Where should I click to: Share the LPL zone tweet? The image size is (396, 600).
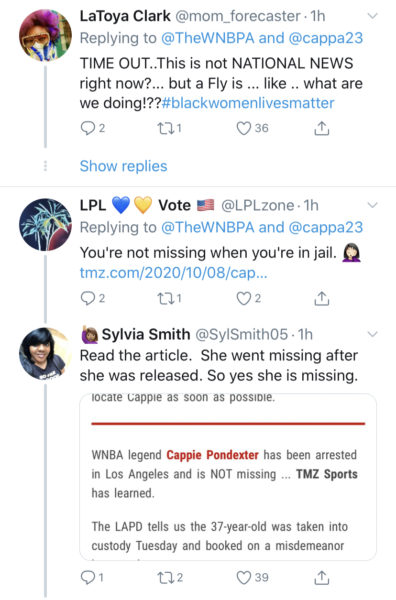(x=321, y=298)
